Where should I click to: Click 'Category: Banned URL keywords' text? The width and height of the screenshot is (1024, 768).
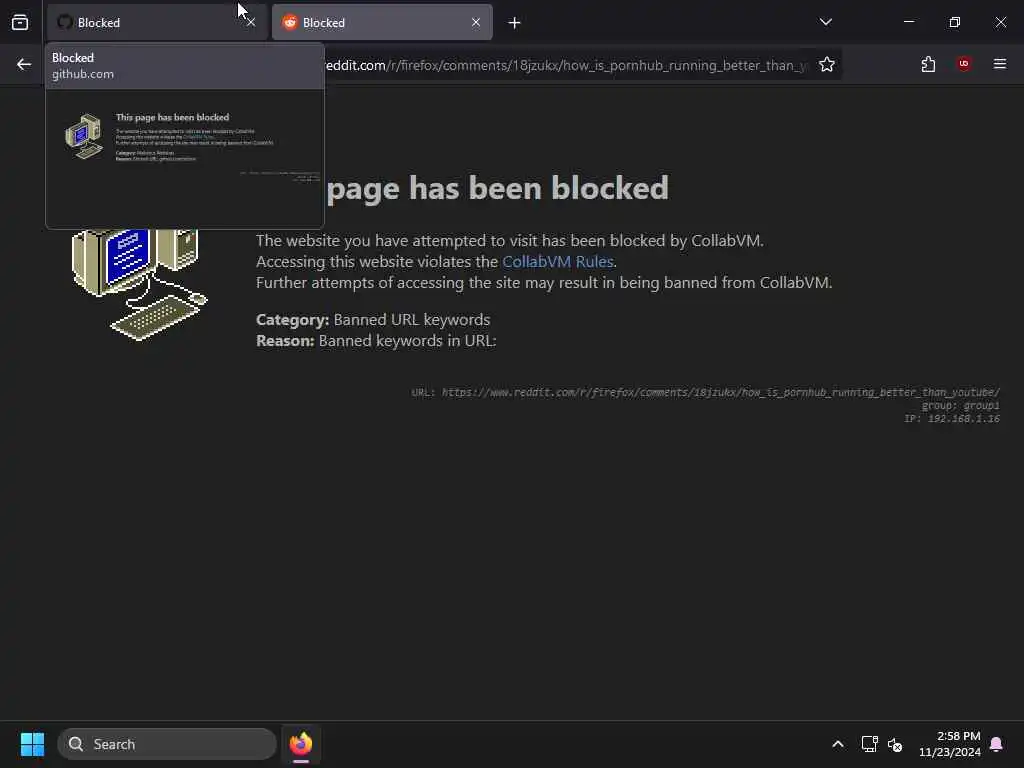coord(373,319)
